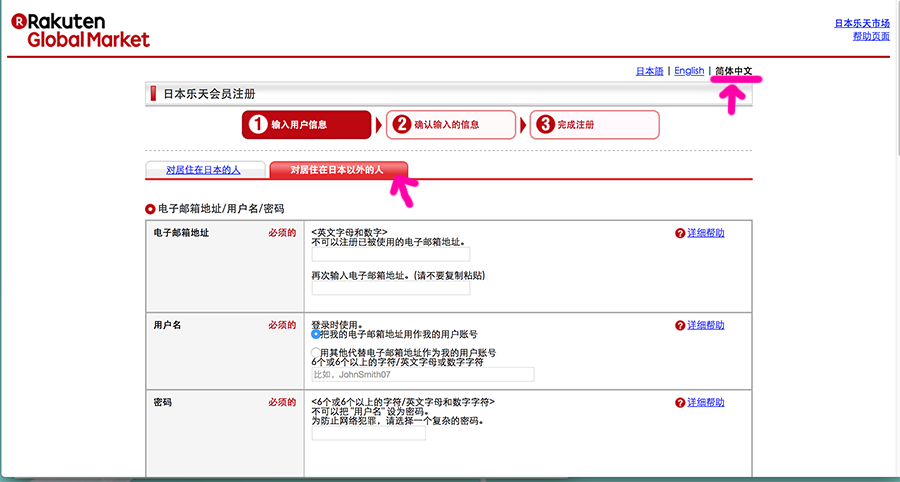Click step 2 confirm information indicator
The height and width of the screenshot is (482, 900).
450,125
